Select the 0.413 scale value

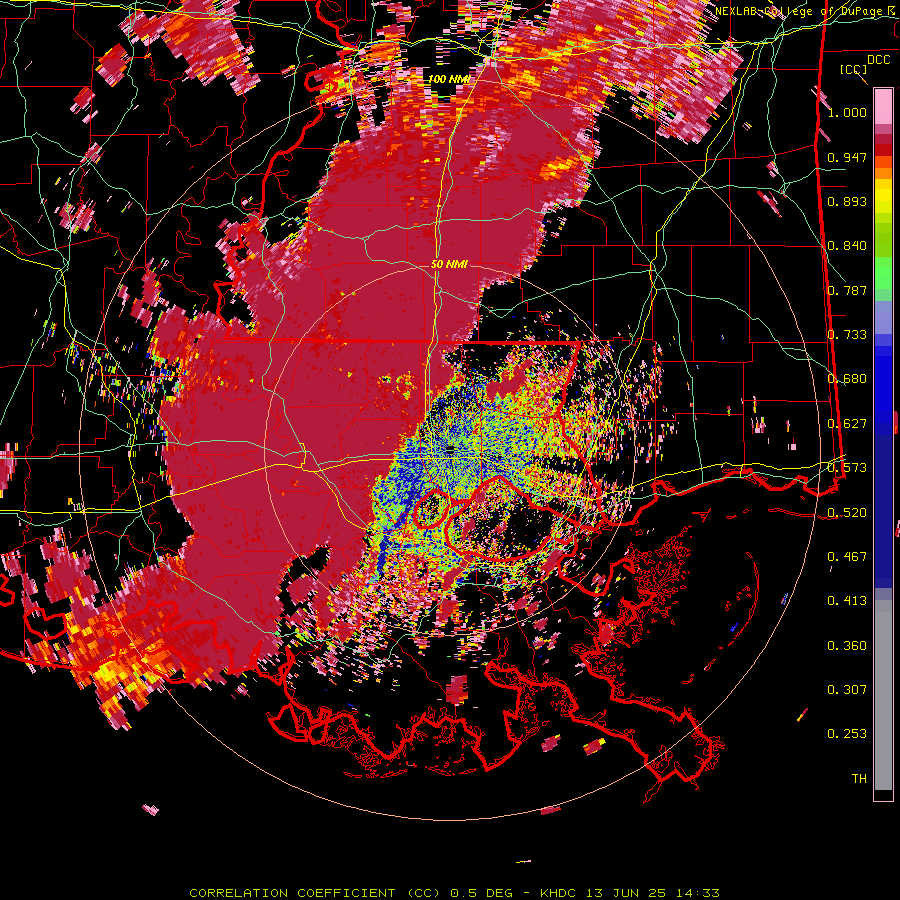click(x=847, y=601)
